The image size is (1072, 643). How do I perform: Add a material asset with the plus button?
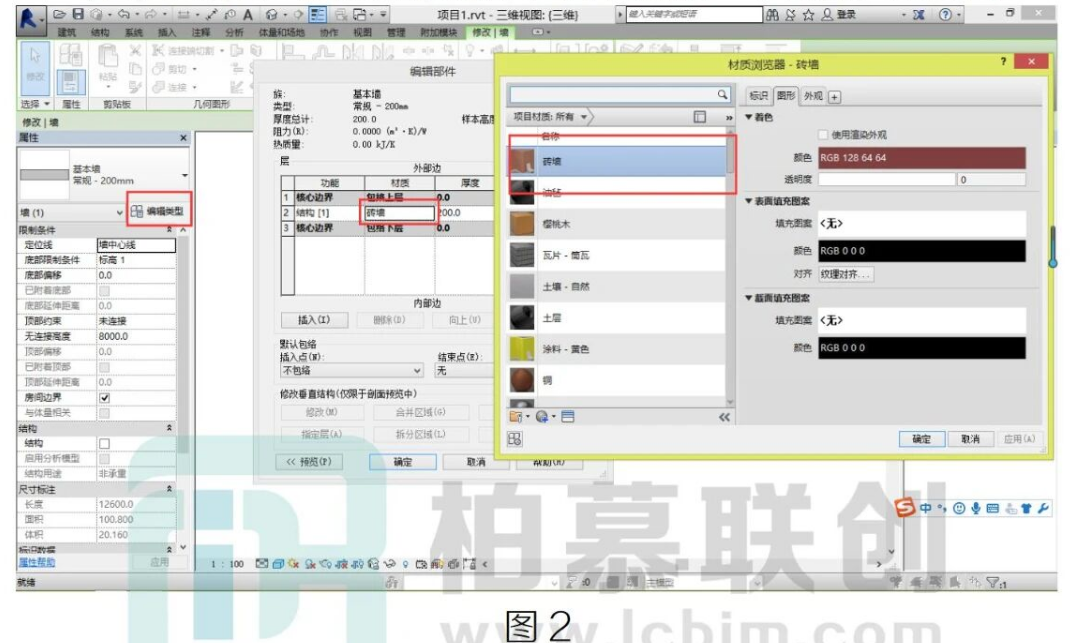(x=834, y=97)
